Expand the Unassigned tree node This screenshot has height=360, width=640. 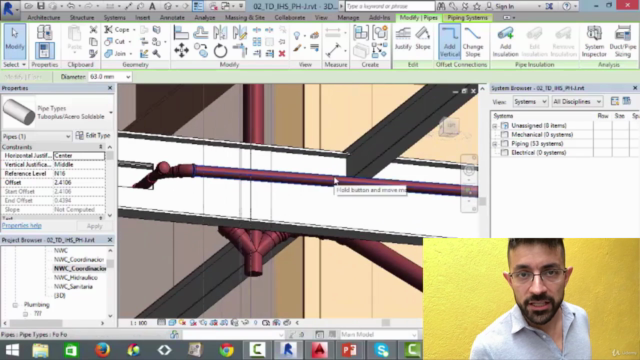[495, 126]
